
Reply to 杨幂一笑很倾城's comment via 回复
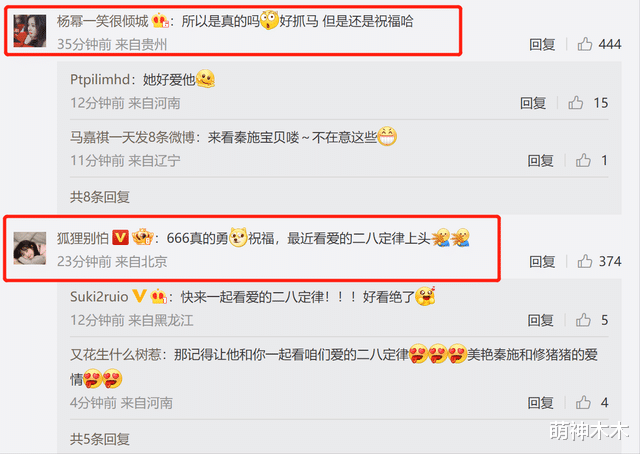click(x=542, y=44)
